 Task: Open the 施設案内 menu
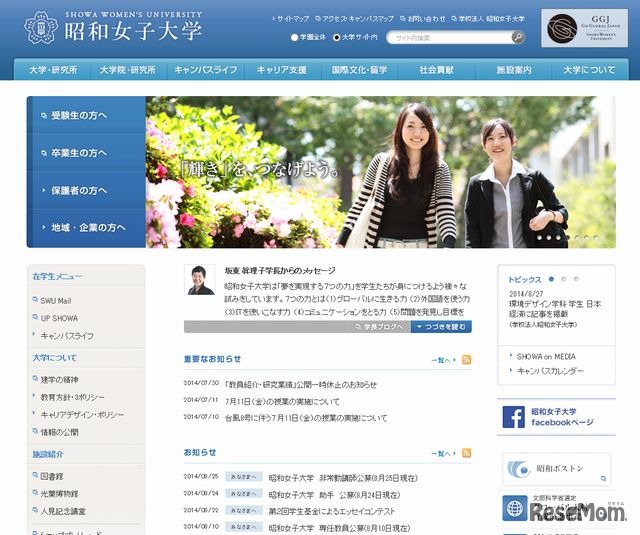click(x=513, y=70)
